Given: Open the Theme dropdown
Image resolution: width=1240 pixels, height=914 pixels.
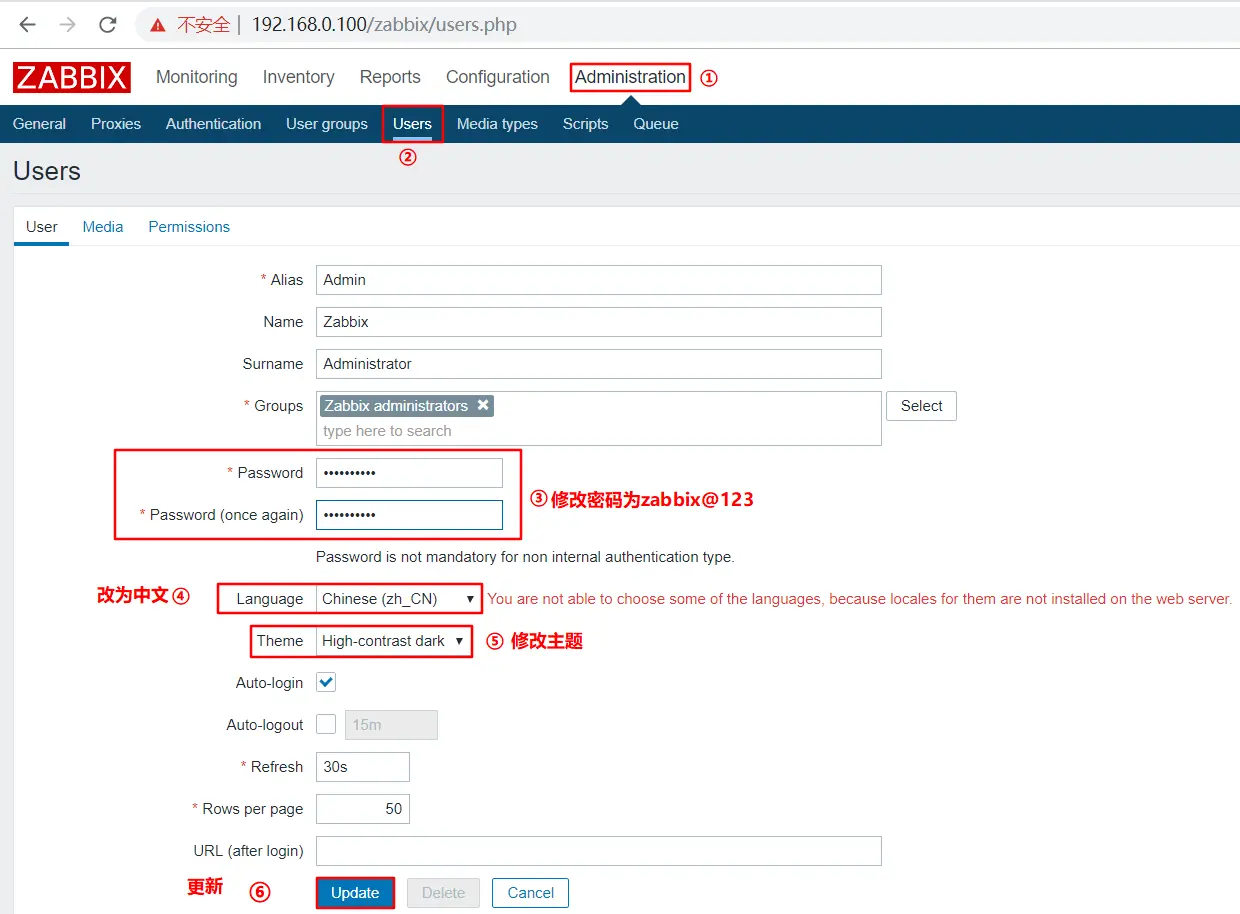Looking at the screenshot, I should point(393,641).
